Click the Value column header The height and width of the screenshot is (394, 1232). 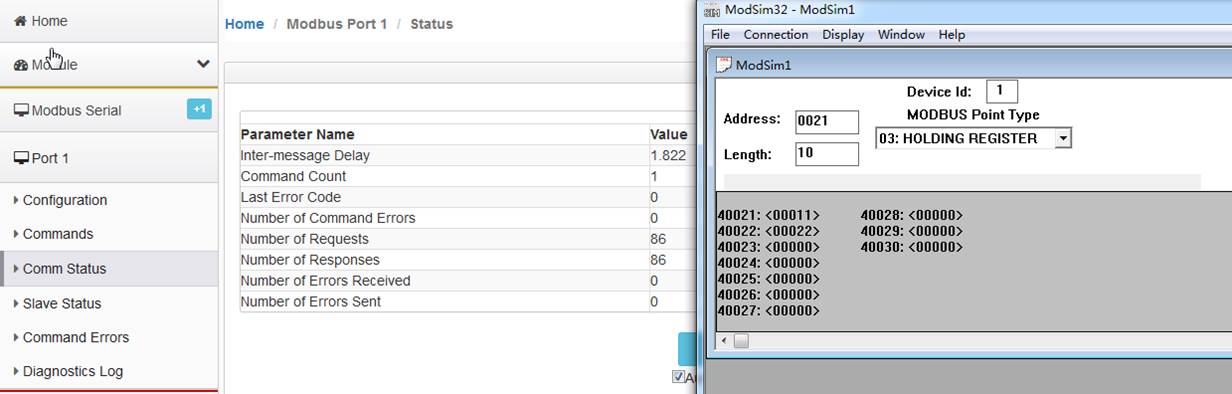[x=668, y=134]
